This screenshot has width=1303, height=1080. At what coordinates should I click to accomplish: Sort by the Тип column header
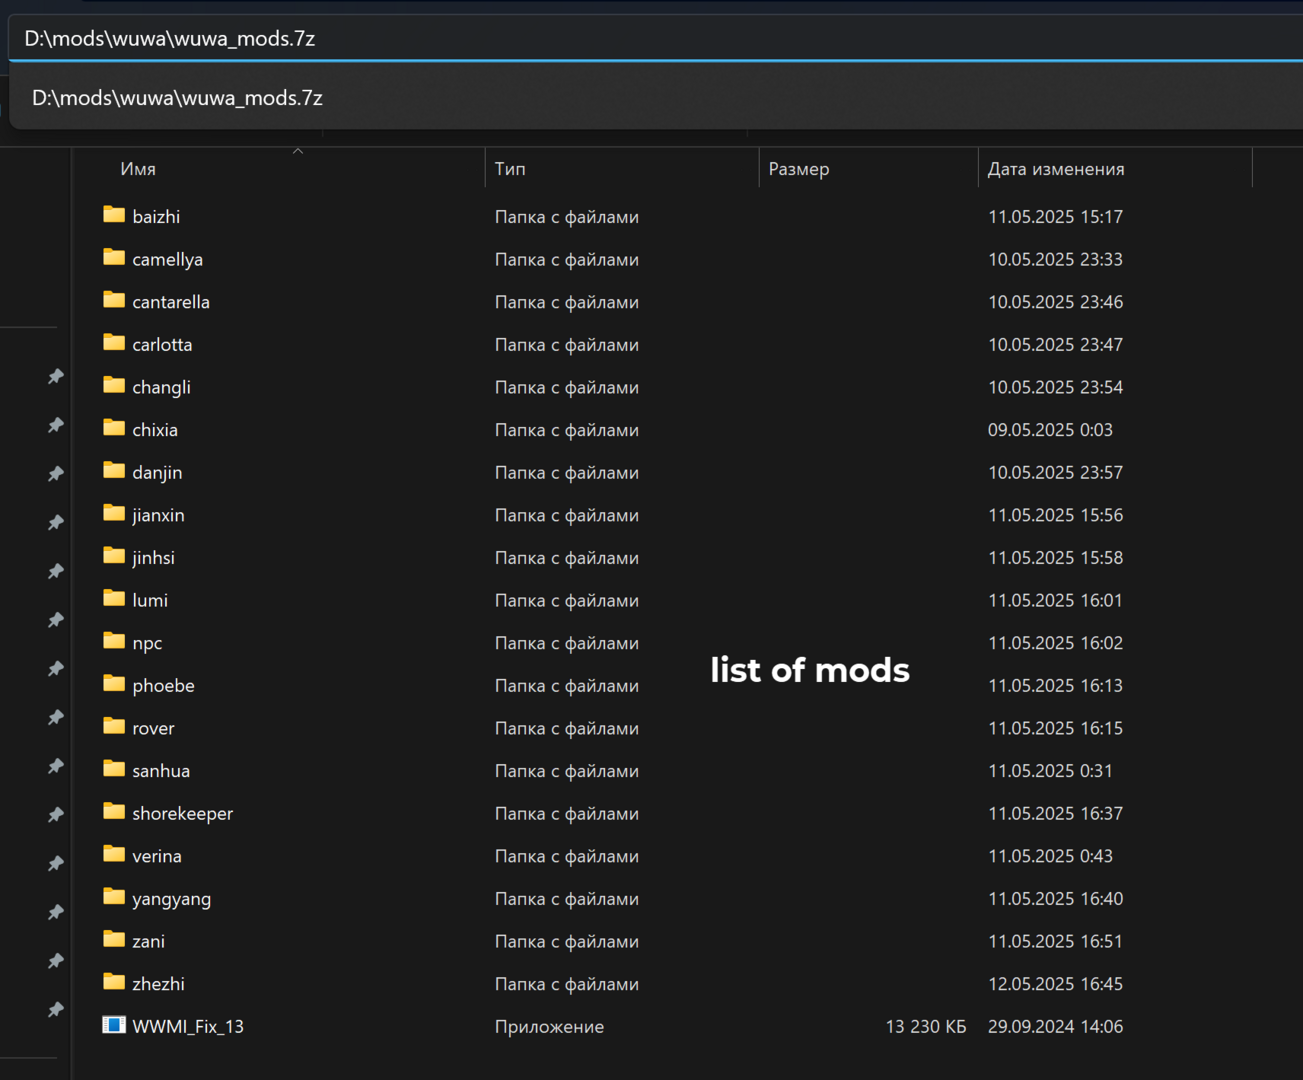click(510, 169)
